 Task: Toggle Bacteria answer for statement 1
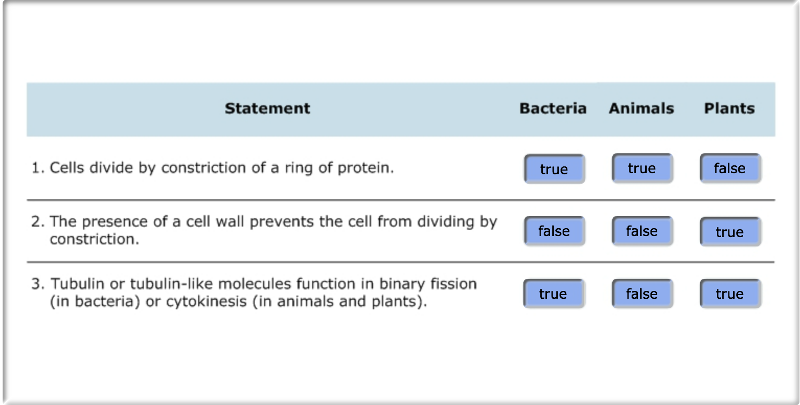point(554,169)
